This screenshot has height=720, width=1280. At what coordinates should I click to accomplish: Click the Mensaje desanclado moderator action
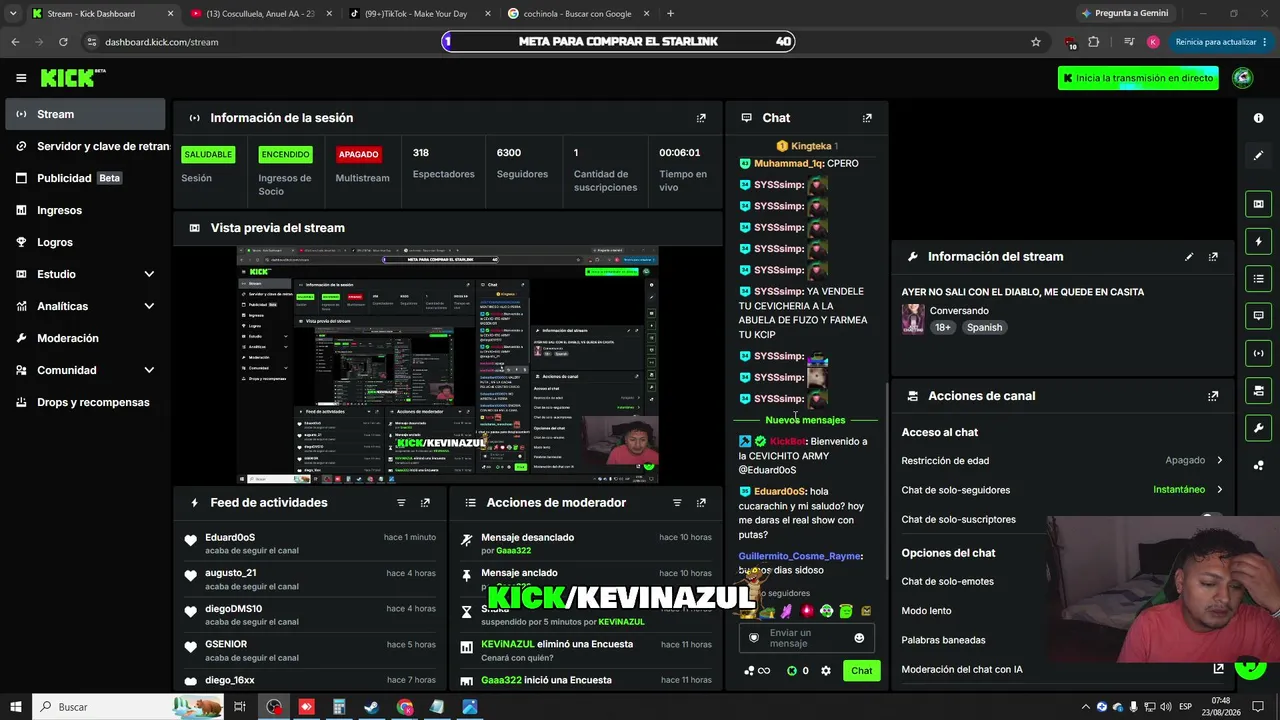coord(586,544)
